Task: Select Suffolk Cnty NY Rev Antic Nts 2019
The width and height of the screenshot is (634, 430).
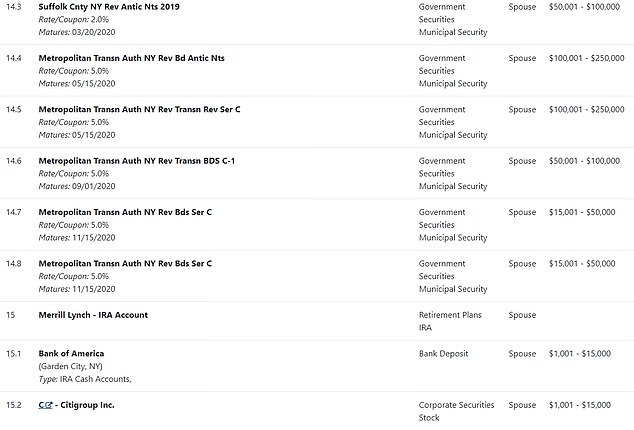Action: (109, 6)
